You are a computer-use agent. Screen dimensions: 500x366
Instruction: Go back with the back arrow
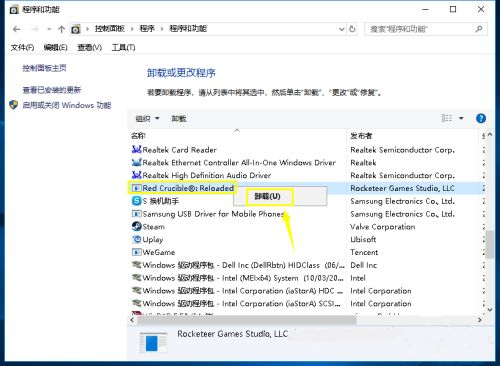(x=17, y=29)
